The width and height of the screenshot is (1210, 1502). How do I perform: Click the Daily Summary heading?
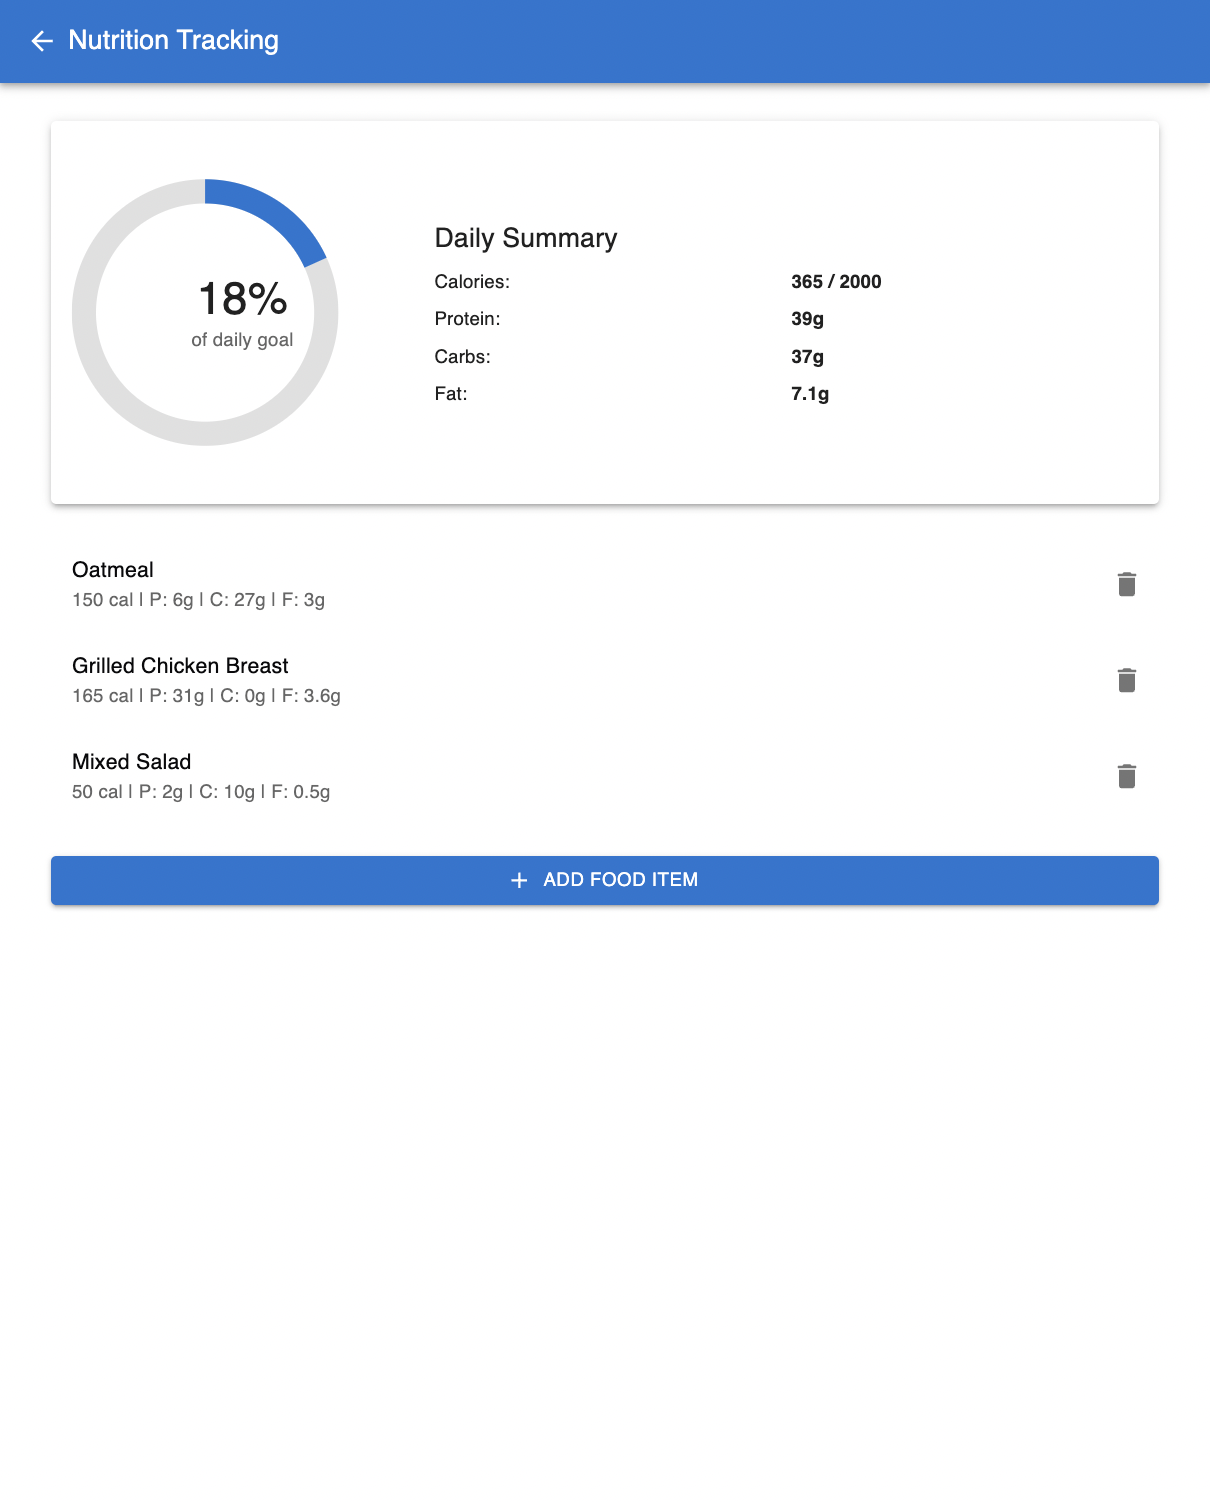(525, 238)
